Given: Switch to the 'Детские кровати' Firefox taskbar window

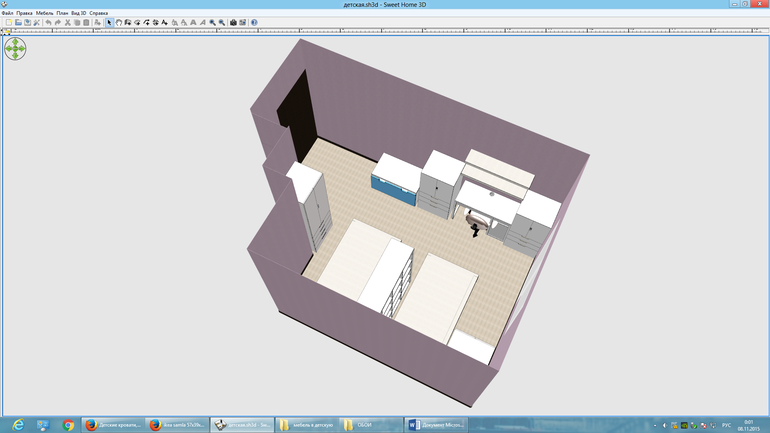Looking at the screenshot, I should click(112, 424).
